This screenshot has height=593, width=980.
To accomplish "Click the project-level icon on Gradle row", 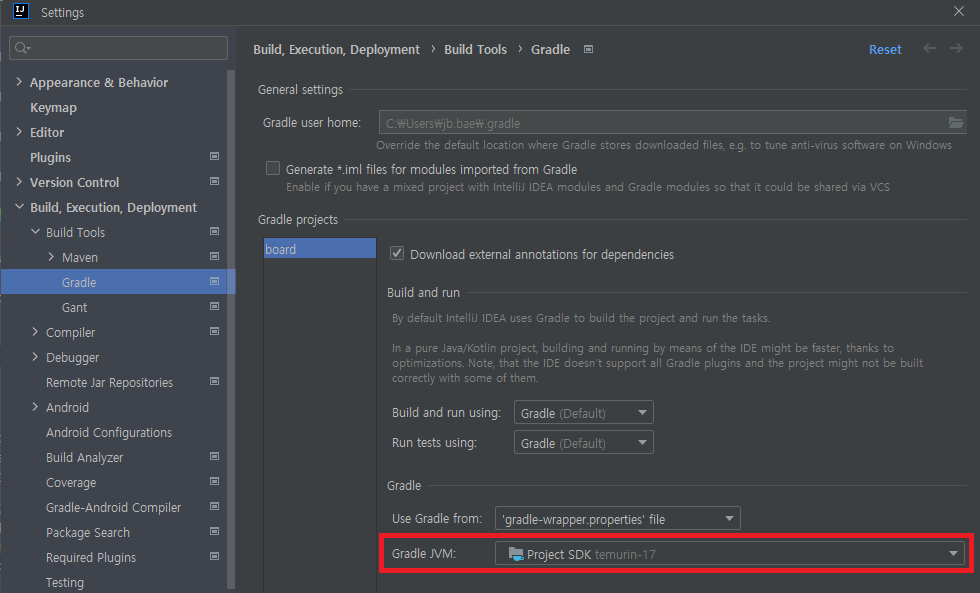I will 214,281.
